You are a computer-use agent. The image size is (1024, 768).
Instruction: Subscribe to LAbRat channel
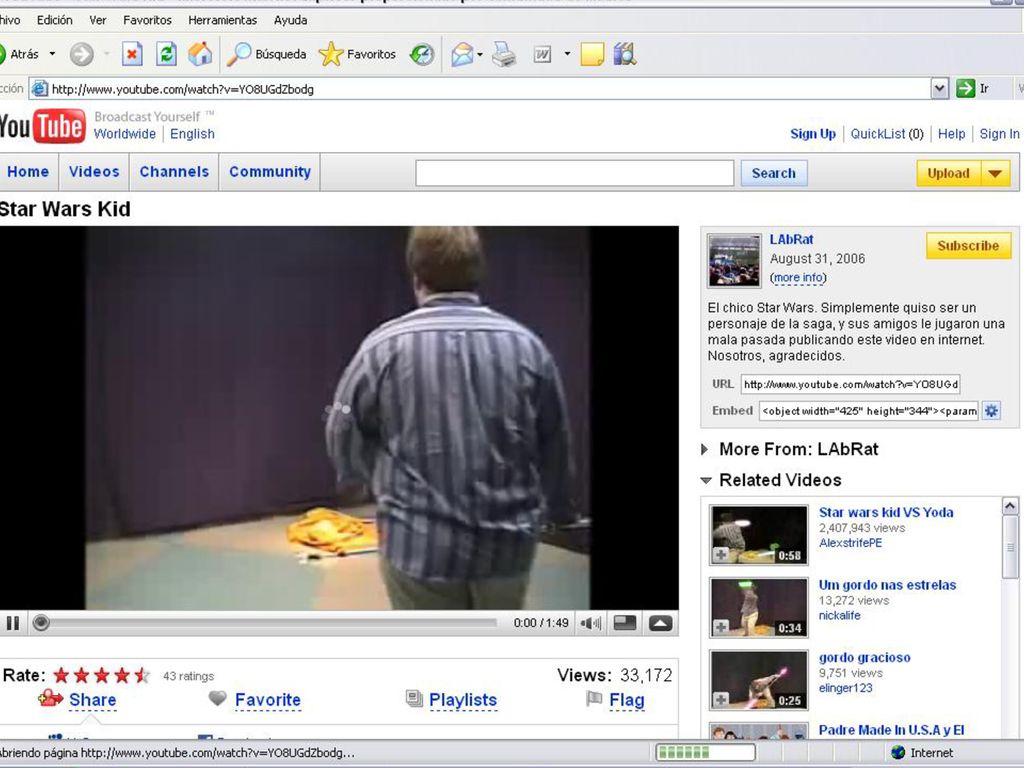968,246
